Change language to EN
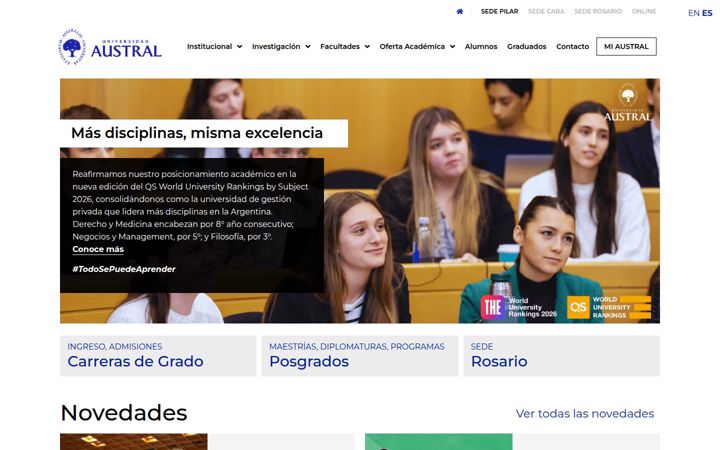This screenshot has height=450, width=720. point(693,13)
